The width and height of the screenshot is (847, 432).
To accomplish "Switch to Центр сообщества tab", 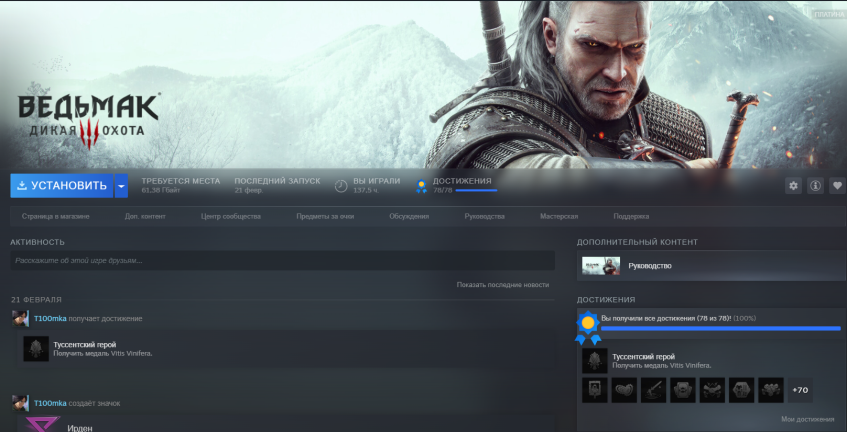I will [x=230, y=216].
